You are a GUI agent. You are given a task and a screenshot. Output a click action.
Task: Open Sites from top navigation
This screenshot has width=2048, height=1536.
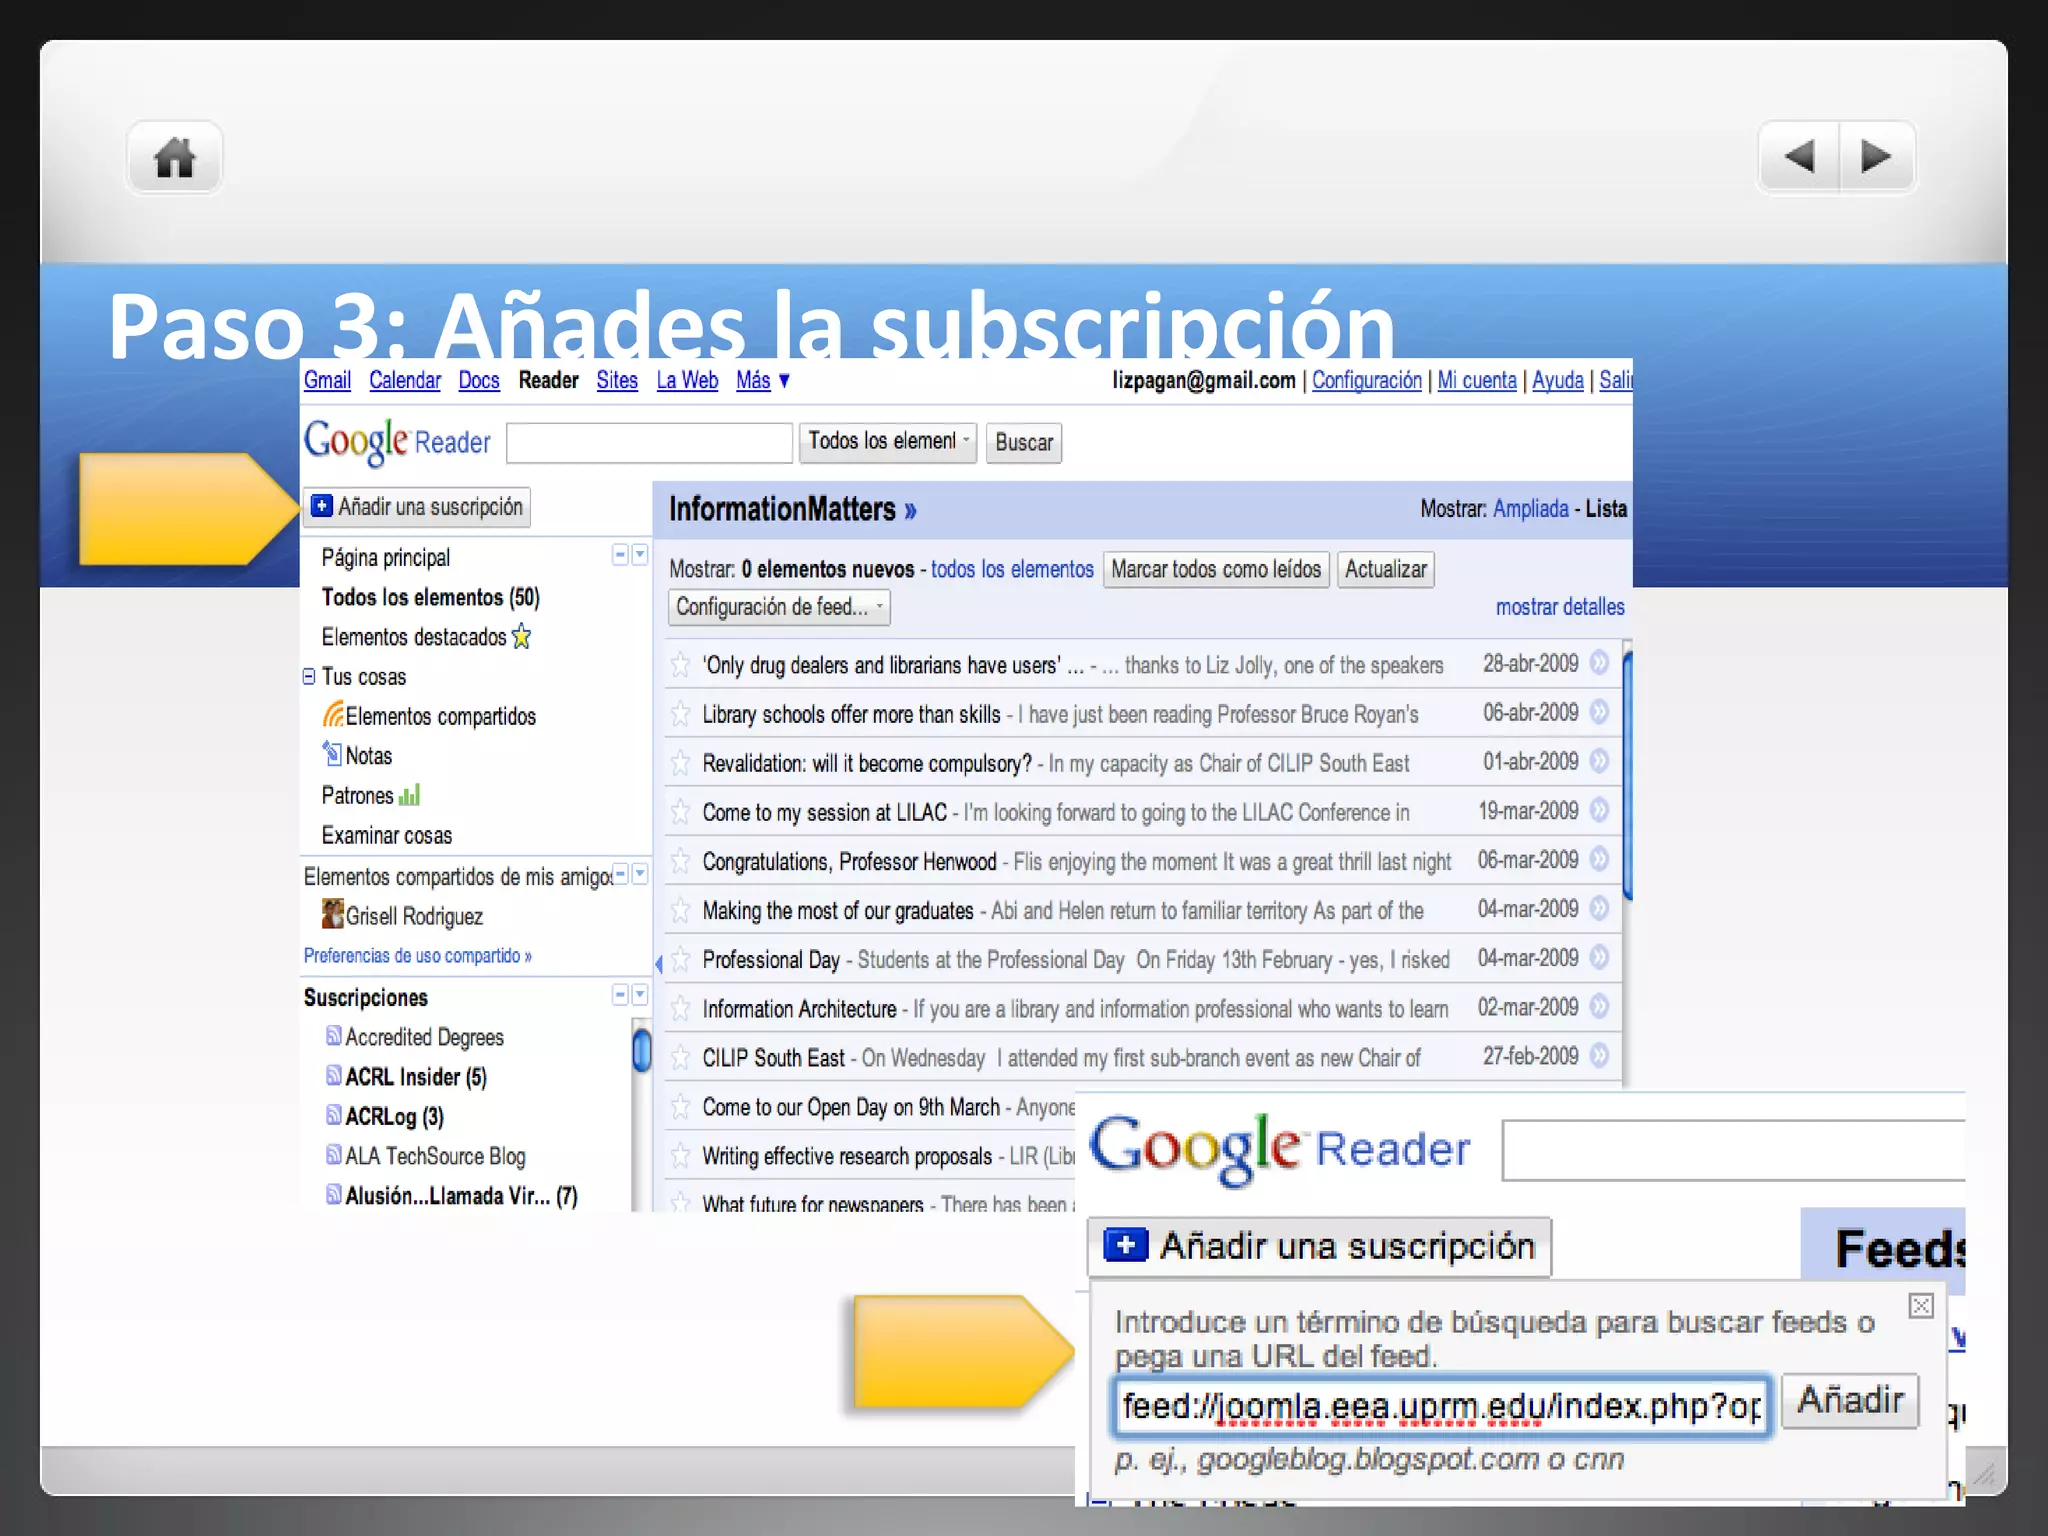point(617,380)
